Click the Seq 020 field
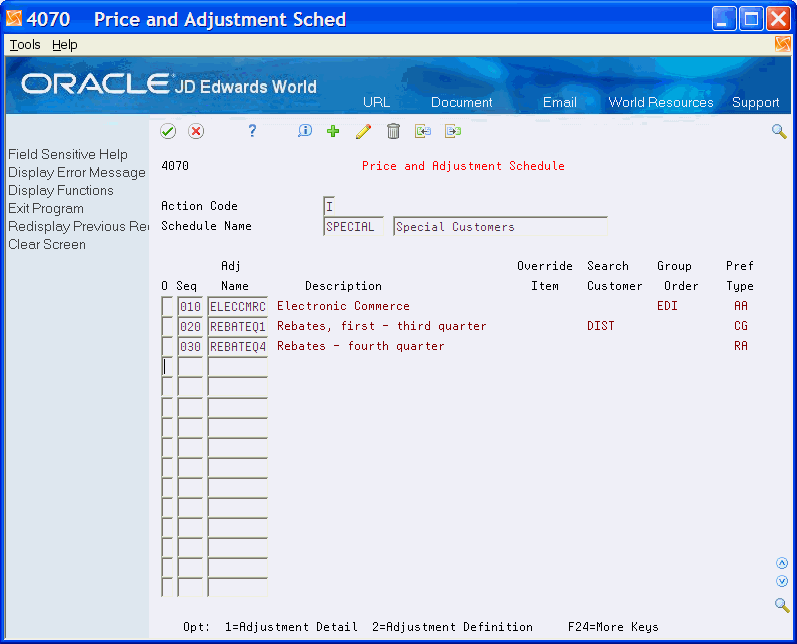Viewport: 797px width, 644px height. pos(190,326)
